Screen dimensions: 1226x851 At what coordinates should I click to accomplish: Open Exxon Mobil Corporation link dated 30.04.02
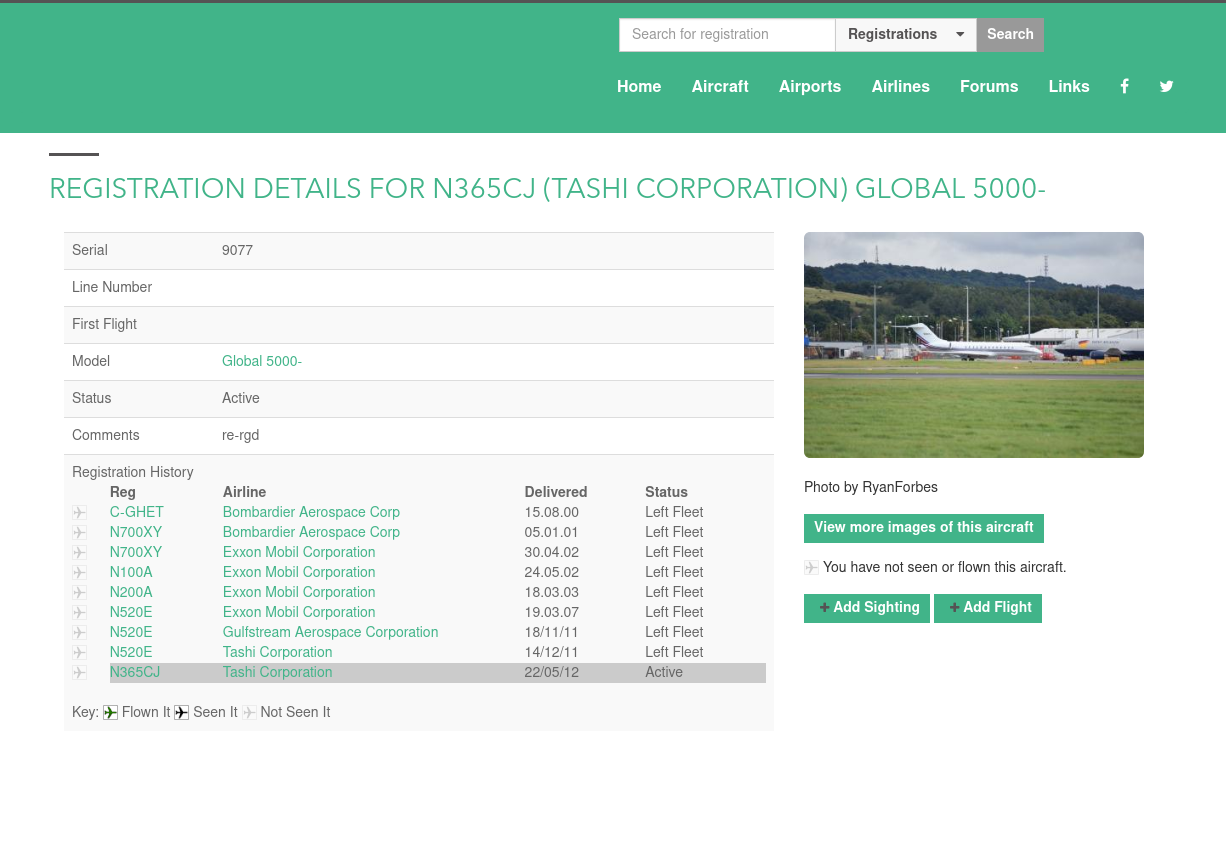[299, 552]
